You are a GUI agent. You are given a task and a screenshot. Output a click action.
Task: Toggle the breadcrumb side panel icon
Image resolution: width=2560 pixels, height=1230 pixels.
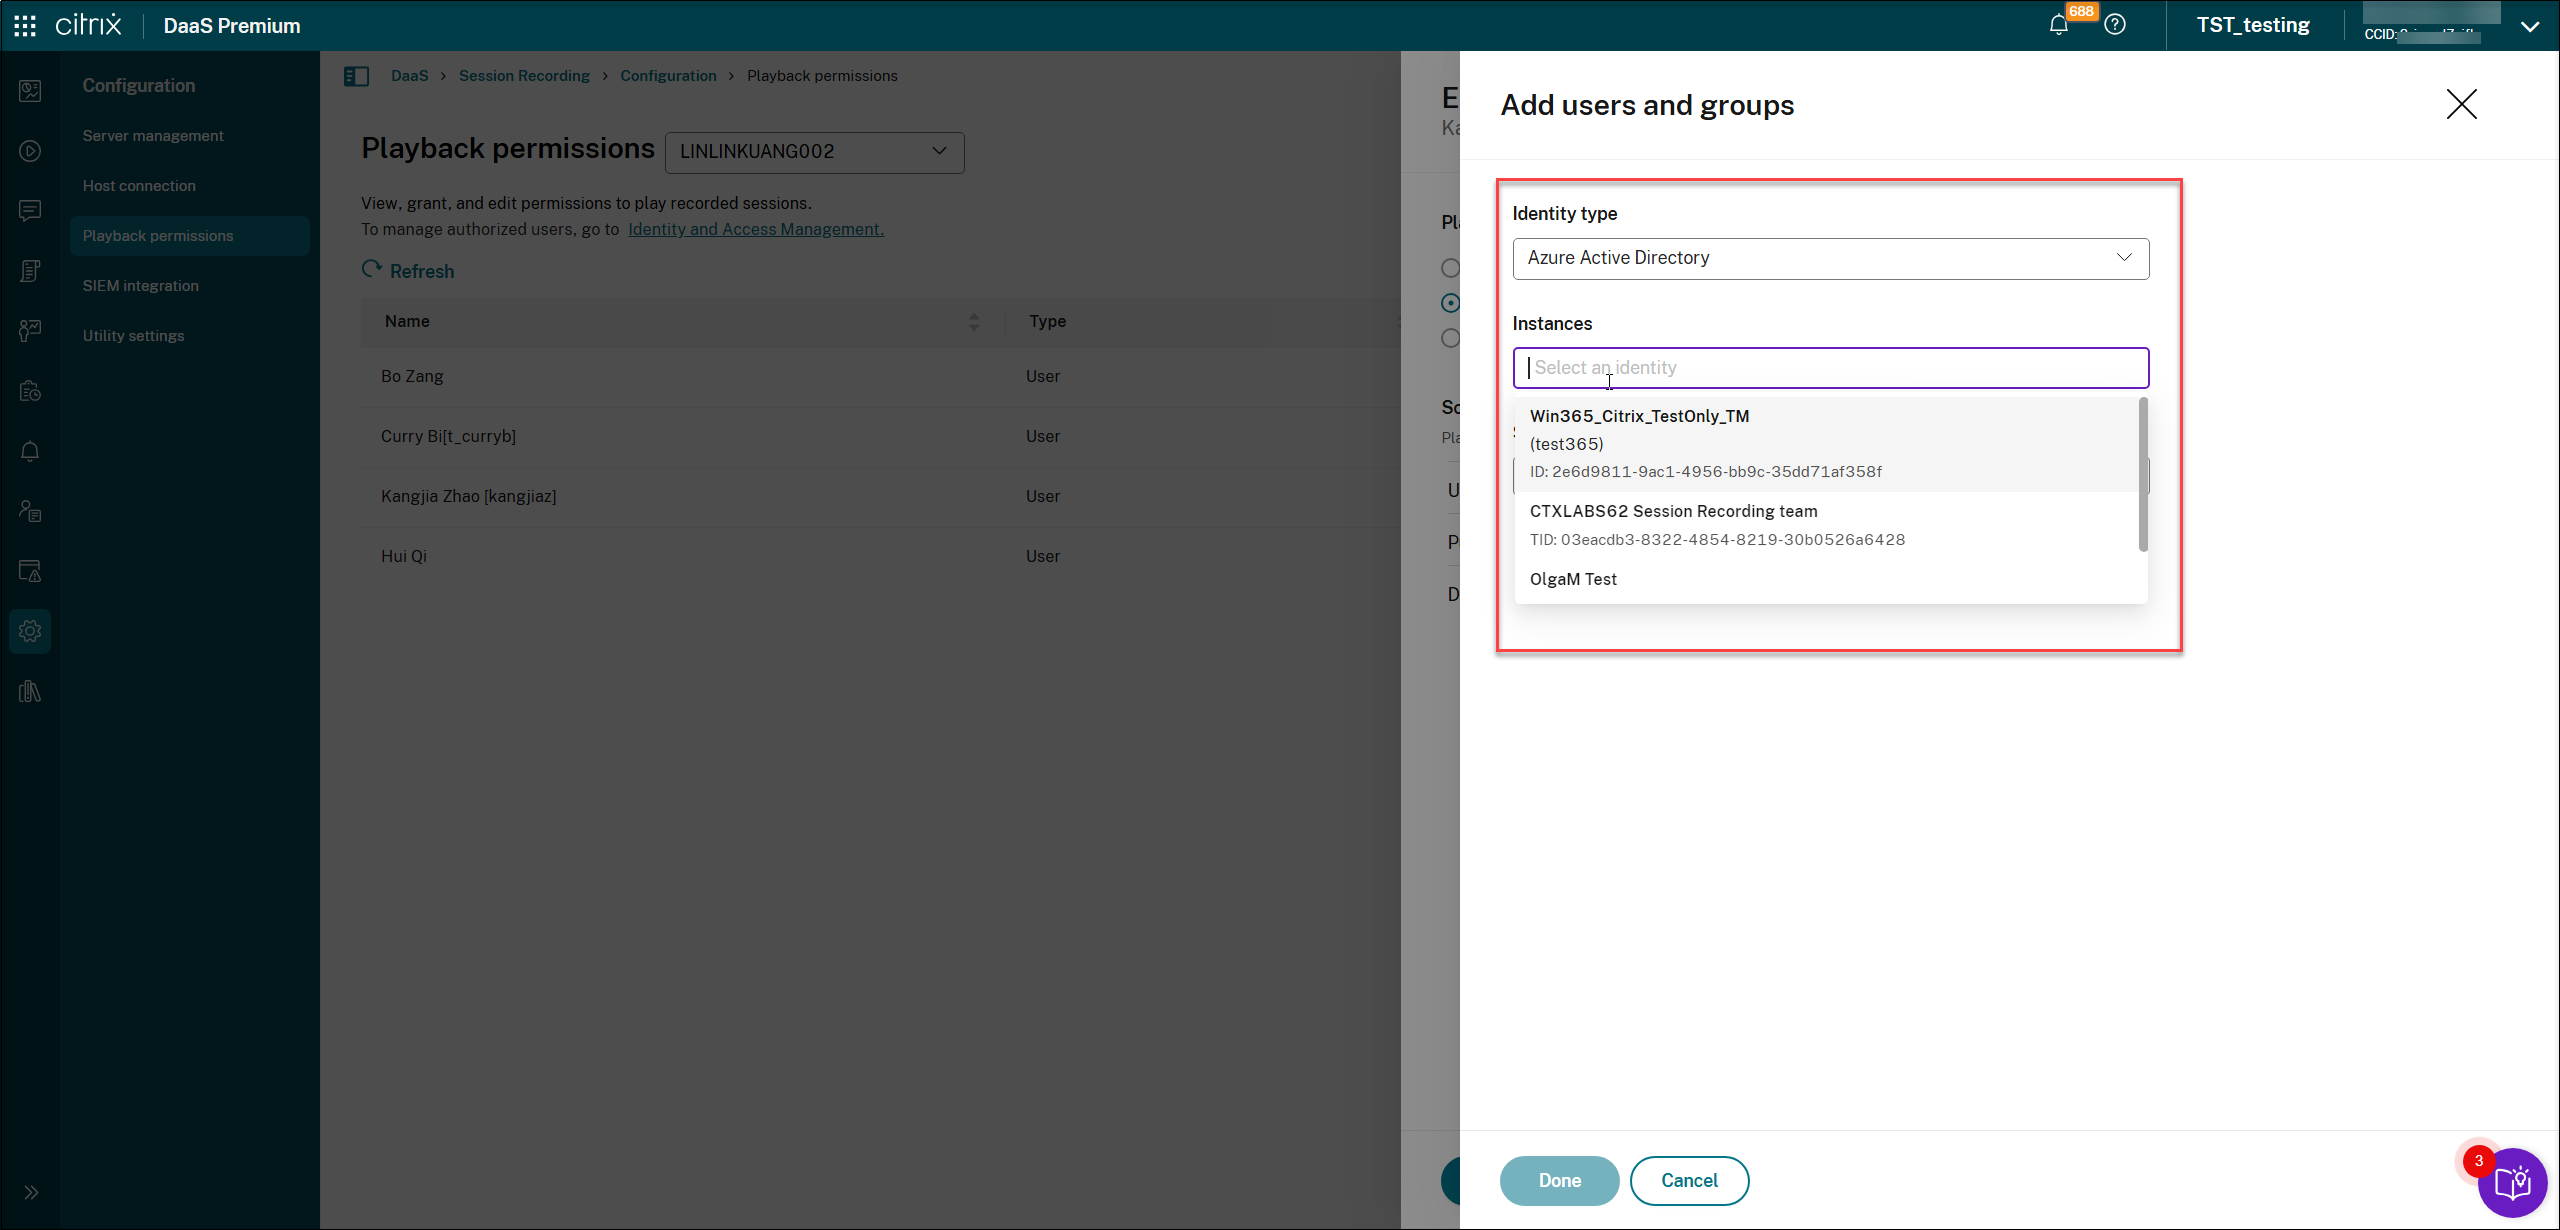356,76
